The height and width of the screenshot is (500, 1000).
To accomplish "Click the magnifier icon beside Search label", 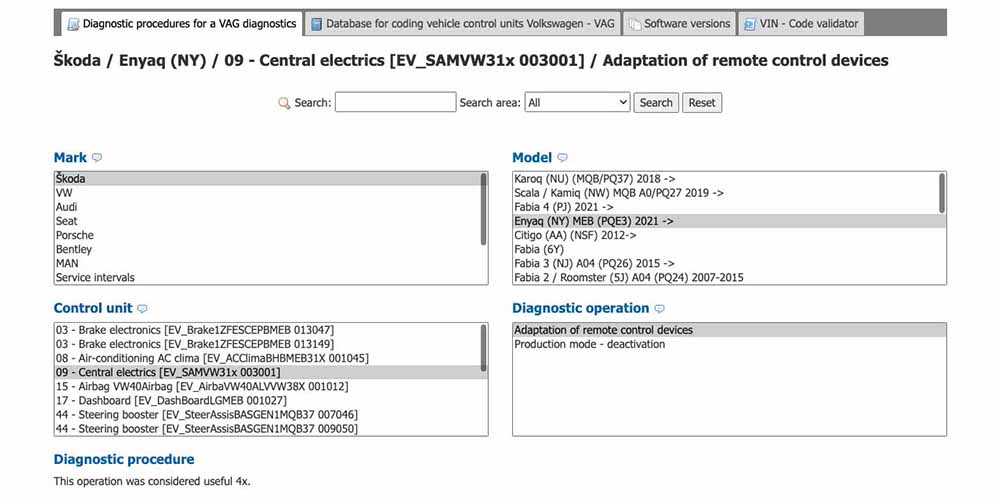I will 284,103.
